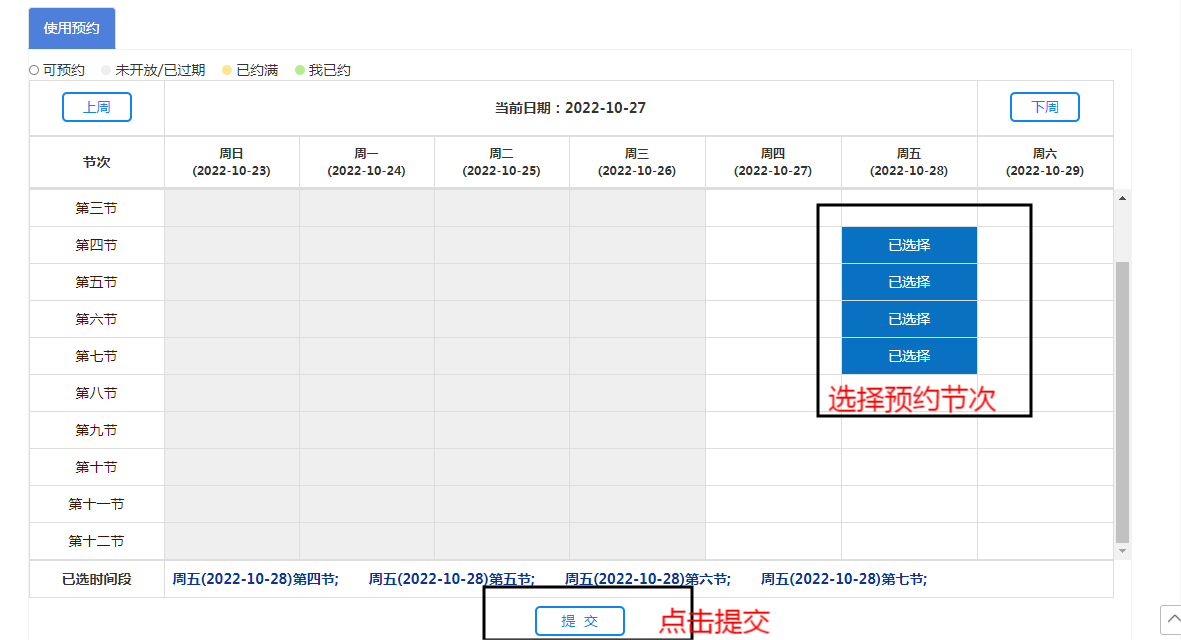1181x640 pixels.
Task: Select Thursday 第三节 time slot
Action: pos(773,208)
